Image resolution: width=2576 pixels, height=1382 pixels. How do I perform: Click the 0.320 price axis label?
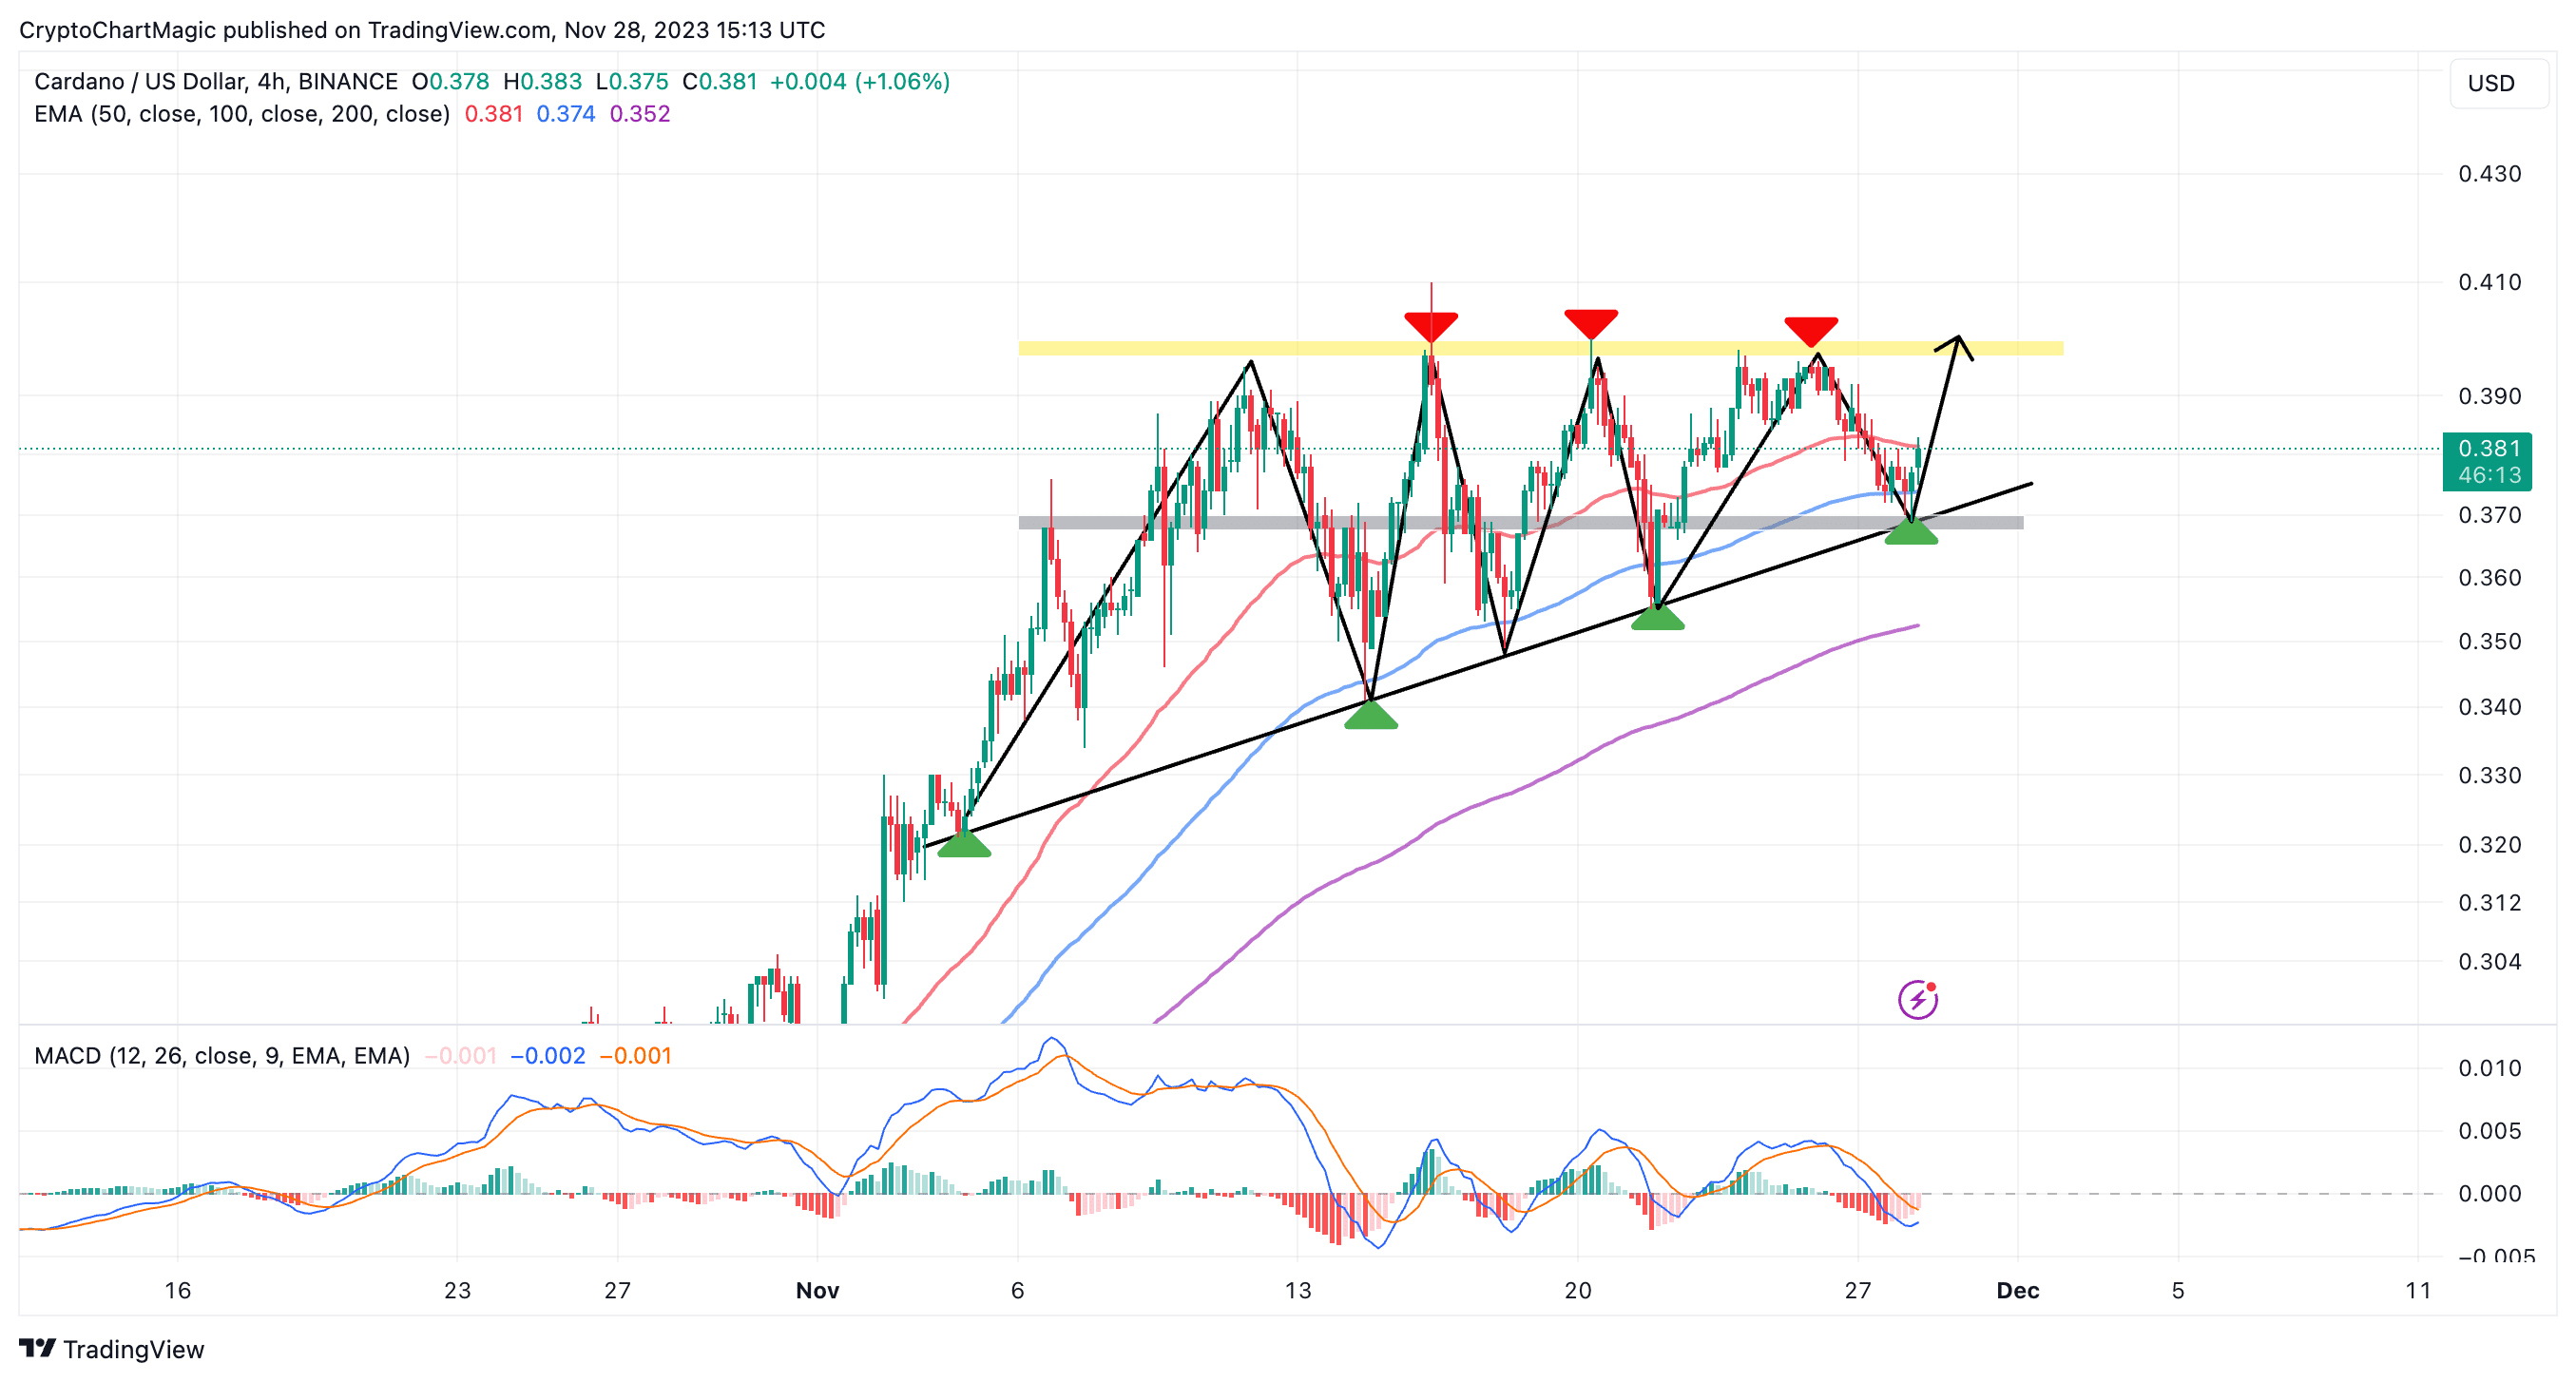[x=2490, y=845]
